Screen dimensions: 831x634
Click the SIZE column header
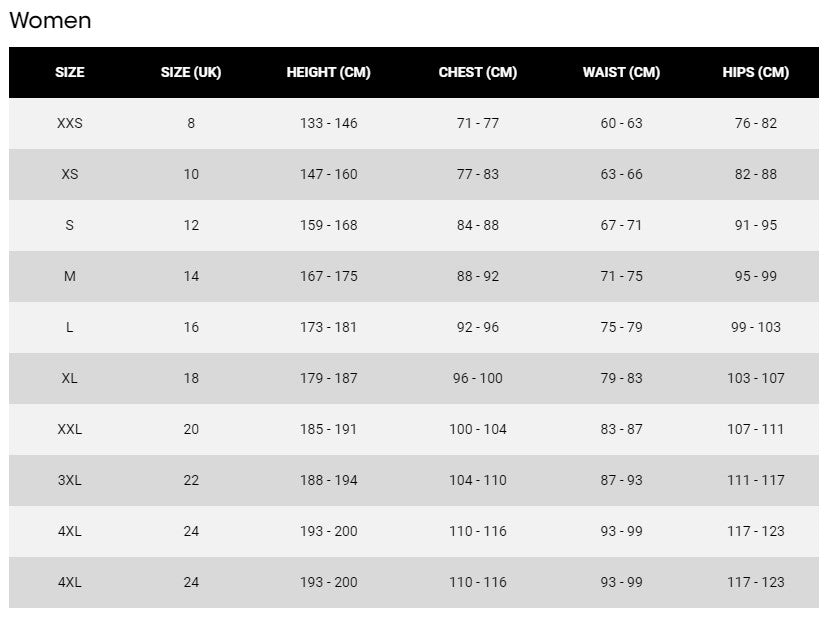coord(70,72)
